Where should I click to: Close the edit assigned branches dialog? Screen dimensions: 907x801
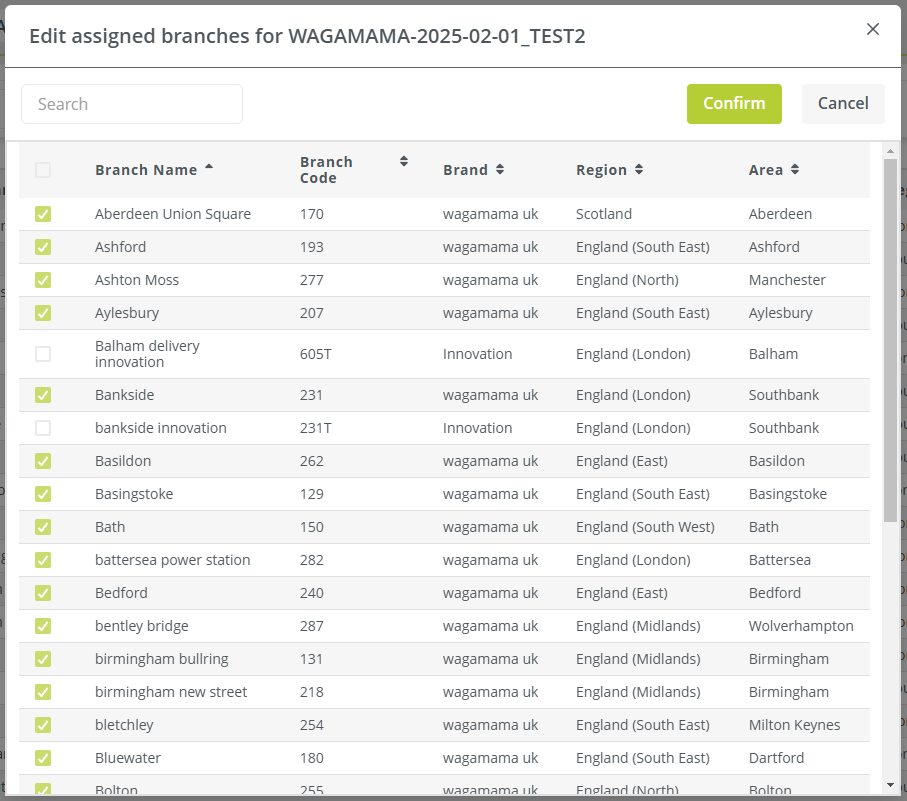(x=872, y=30)
